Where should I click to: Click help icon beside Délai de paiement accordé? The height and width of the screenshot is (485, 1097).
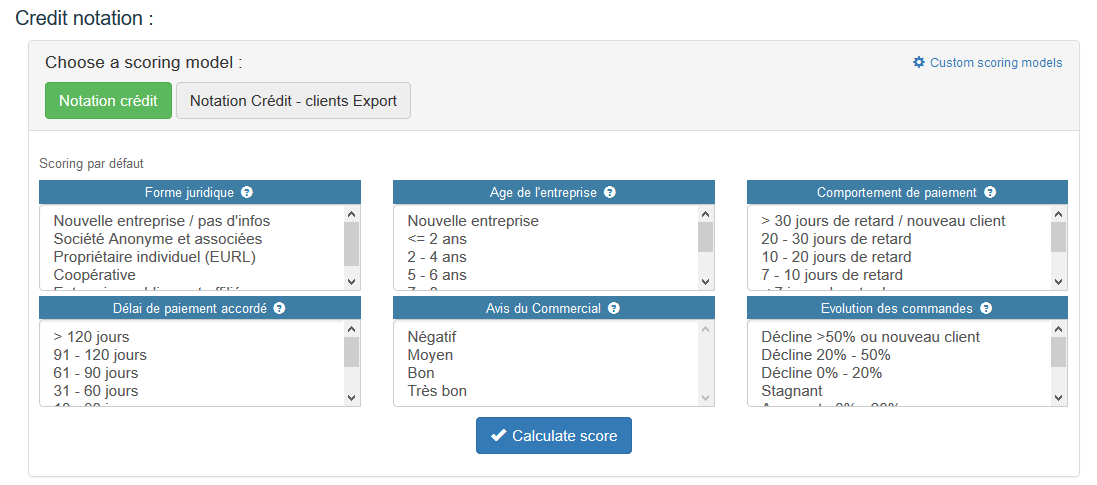click(x=280, y=309)
